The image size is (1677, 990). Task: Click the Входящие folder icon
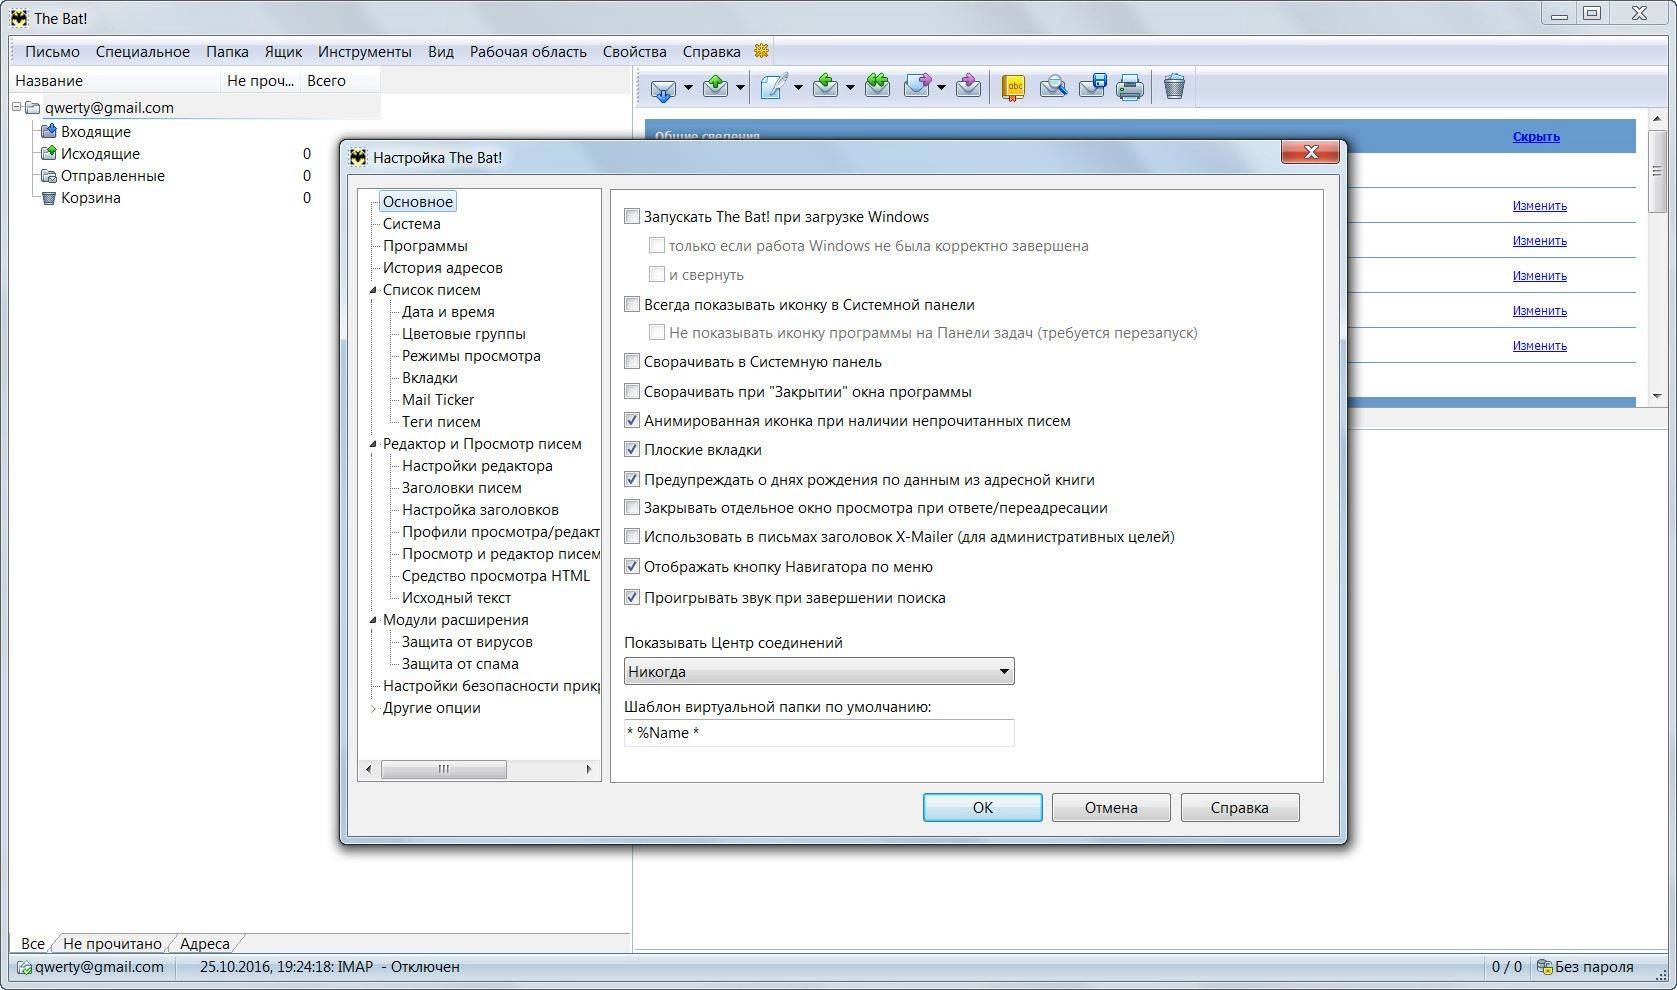click(48, 131)
